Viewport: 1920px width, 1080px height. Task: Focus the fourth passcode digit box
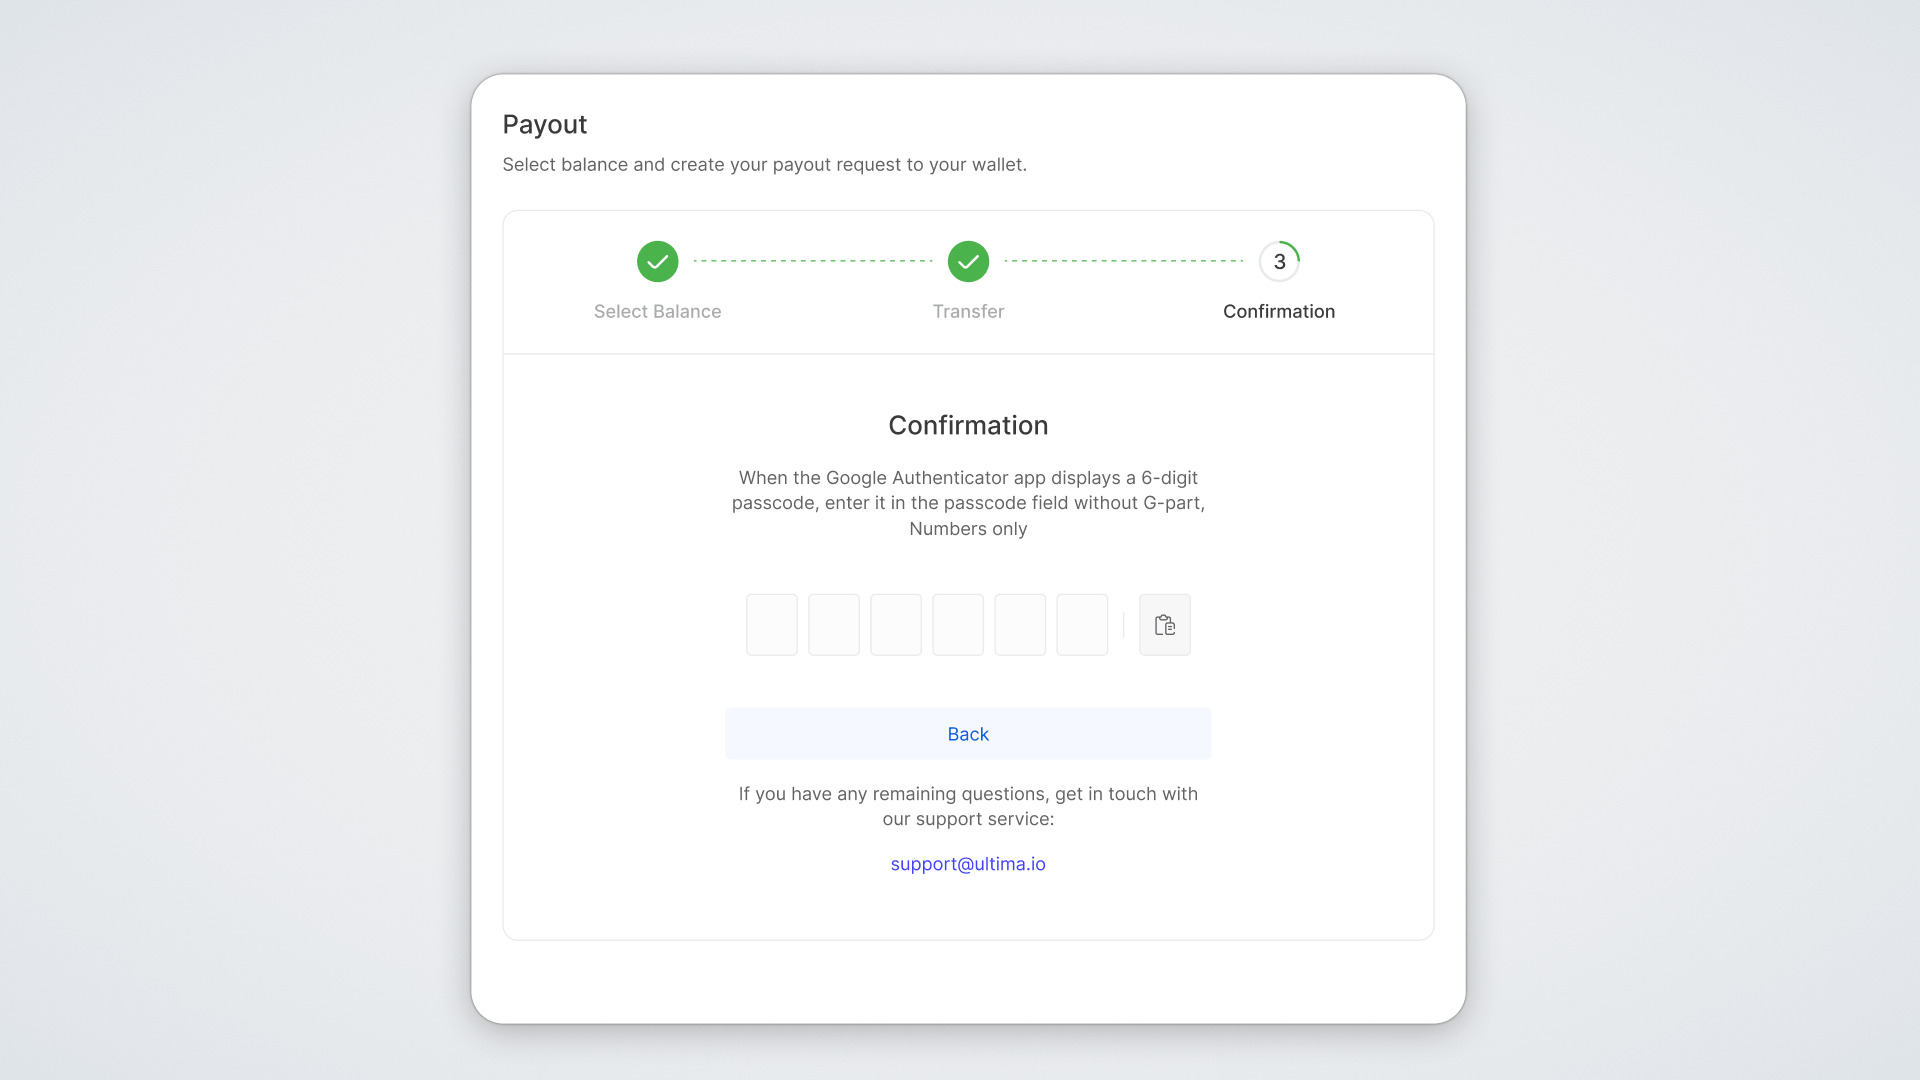958,625
